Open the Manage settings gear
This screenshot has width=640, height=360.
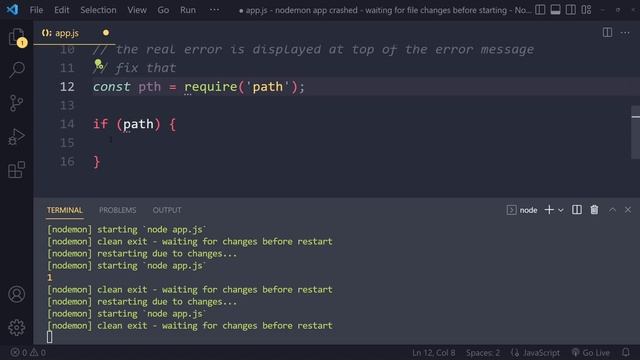point(17,327)
